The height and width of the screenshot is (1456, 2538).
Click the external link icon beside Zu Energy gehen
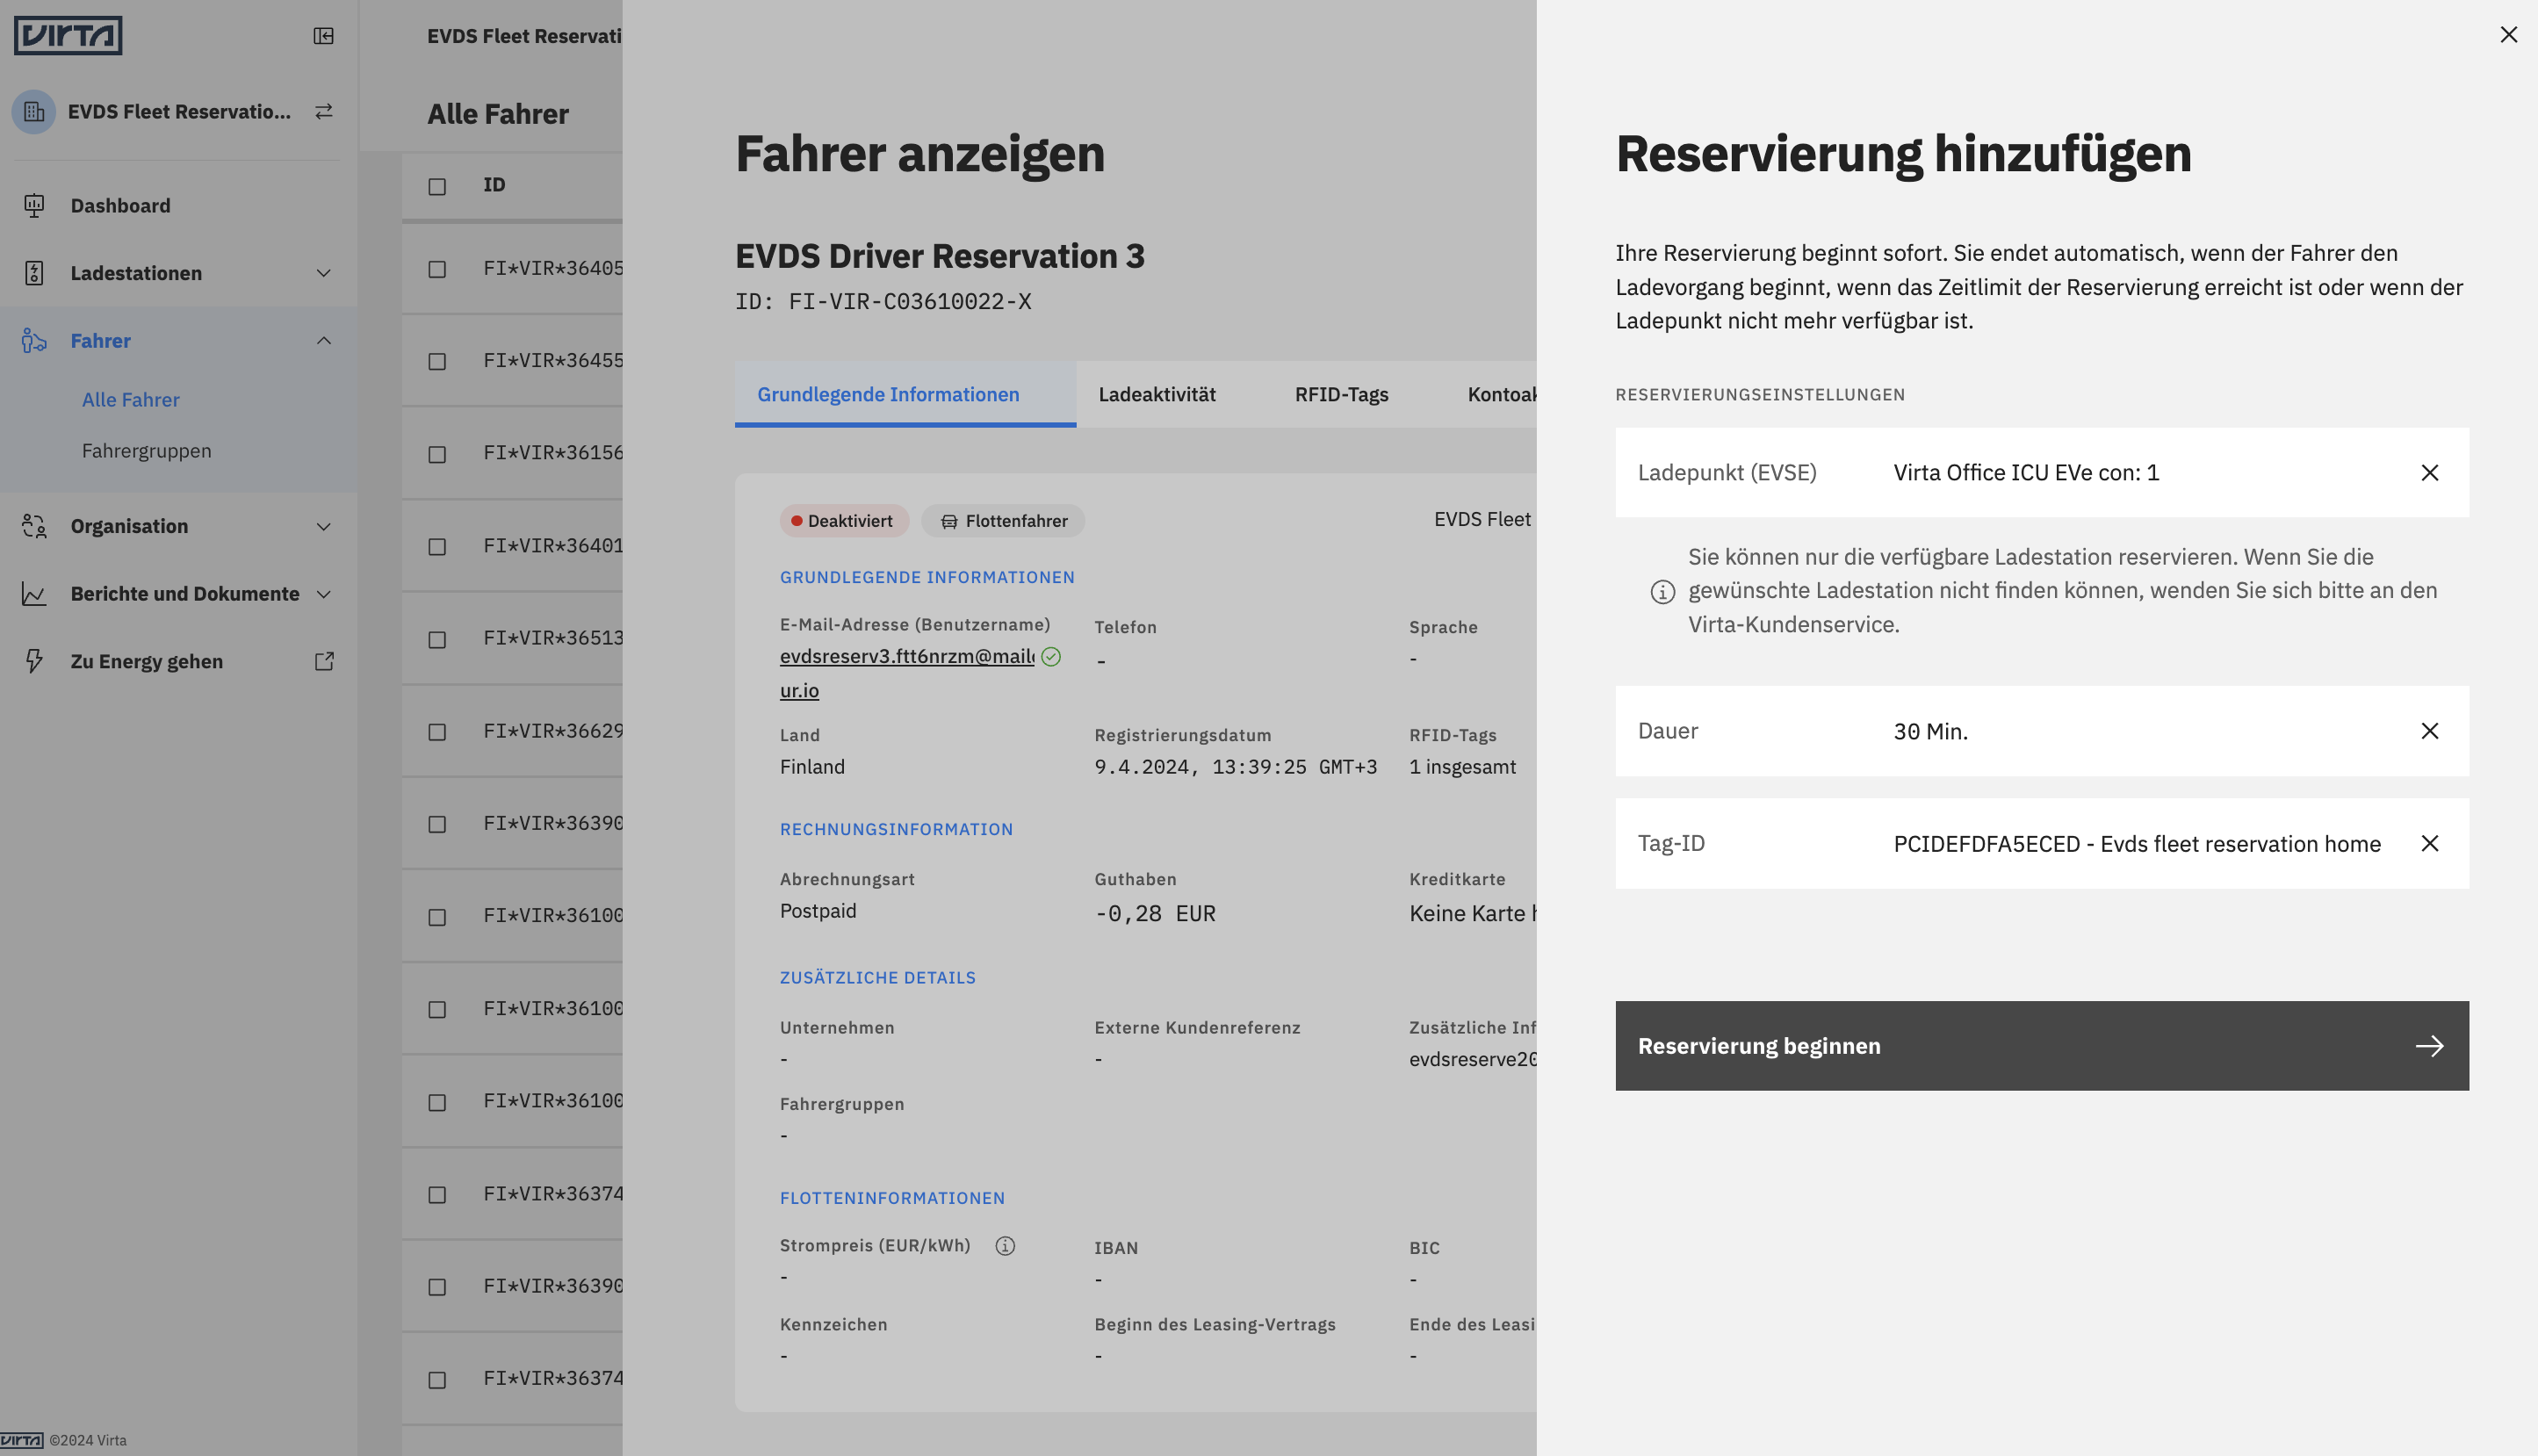point(324,661)
